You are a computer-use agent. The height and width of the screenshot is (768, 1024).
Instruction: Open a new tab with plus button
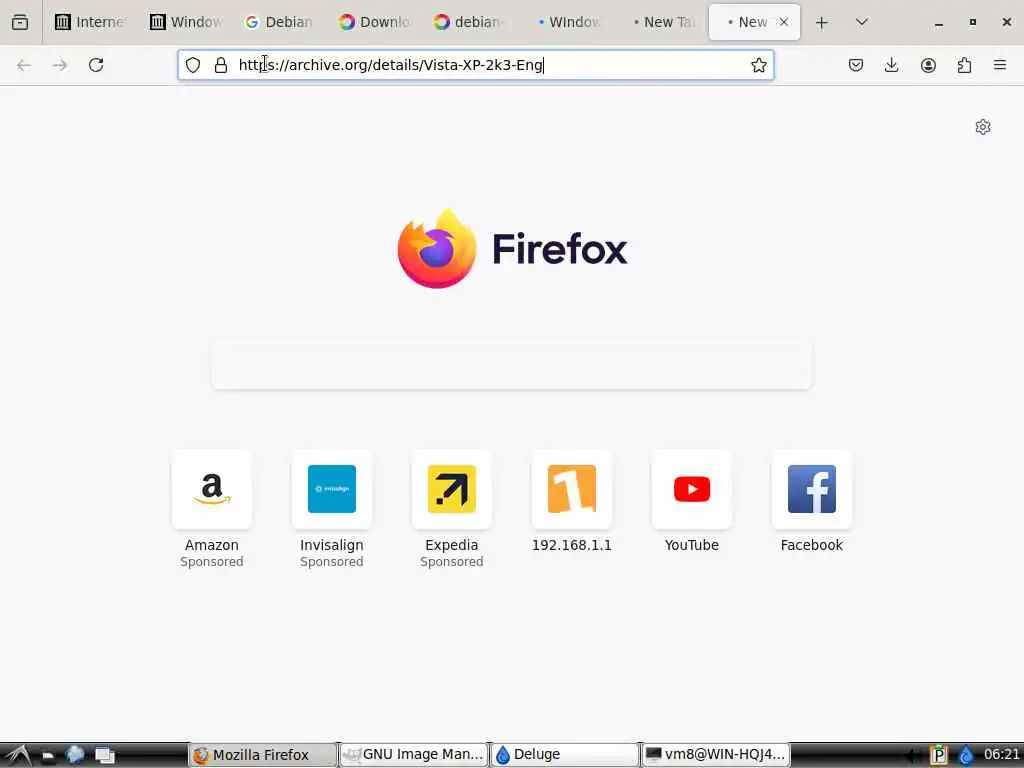coord(822,23)
